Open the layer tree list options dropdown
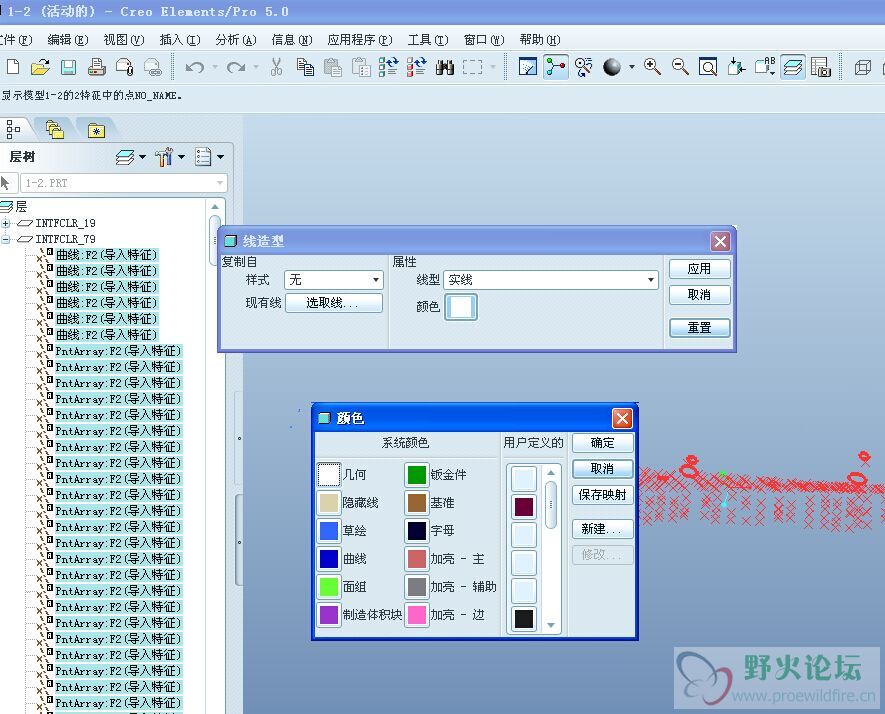This screenshot has height=714, width=885. 209,156
